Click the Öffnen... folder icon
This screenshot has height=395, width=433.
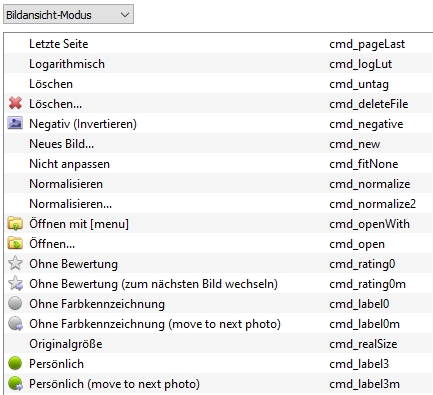15,243
